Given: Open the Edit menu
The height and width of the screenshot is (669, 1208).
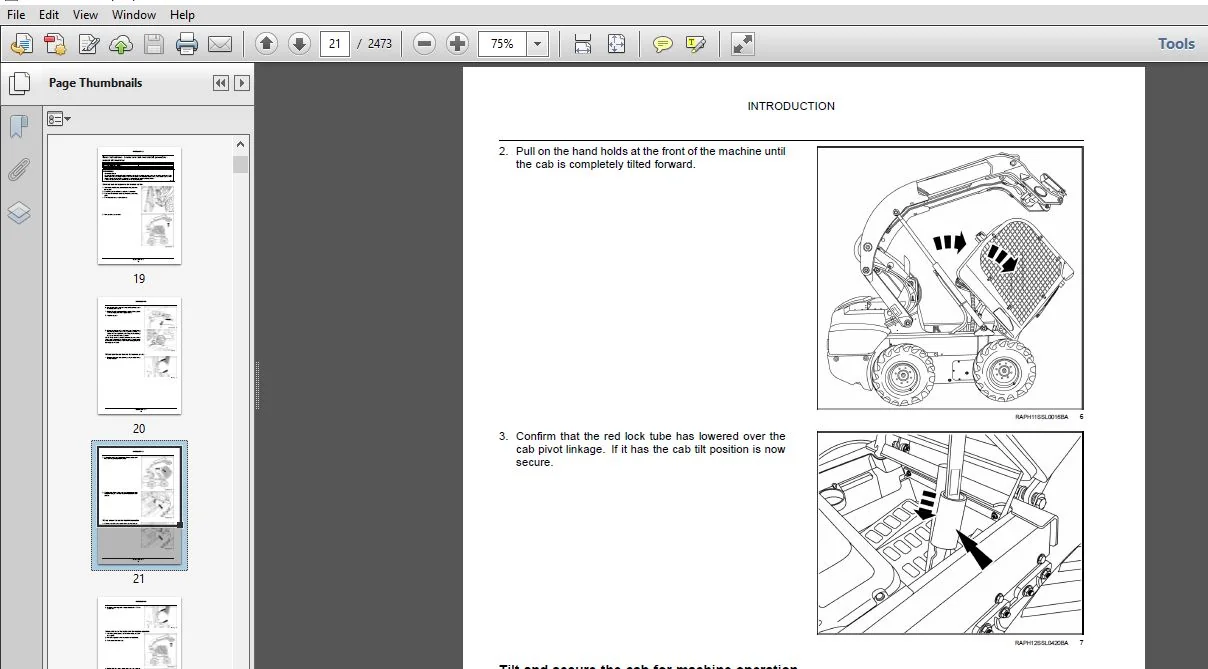Looking at the screenshot, I should (x=48, y=15).
